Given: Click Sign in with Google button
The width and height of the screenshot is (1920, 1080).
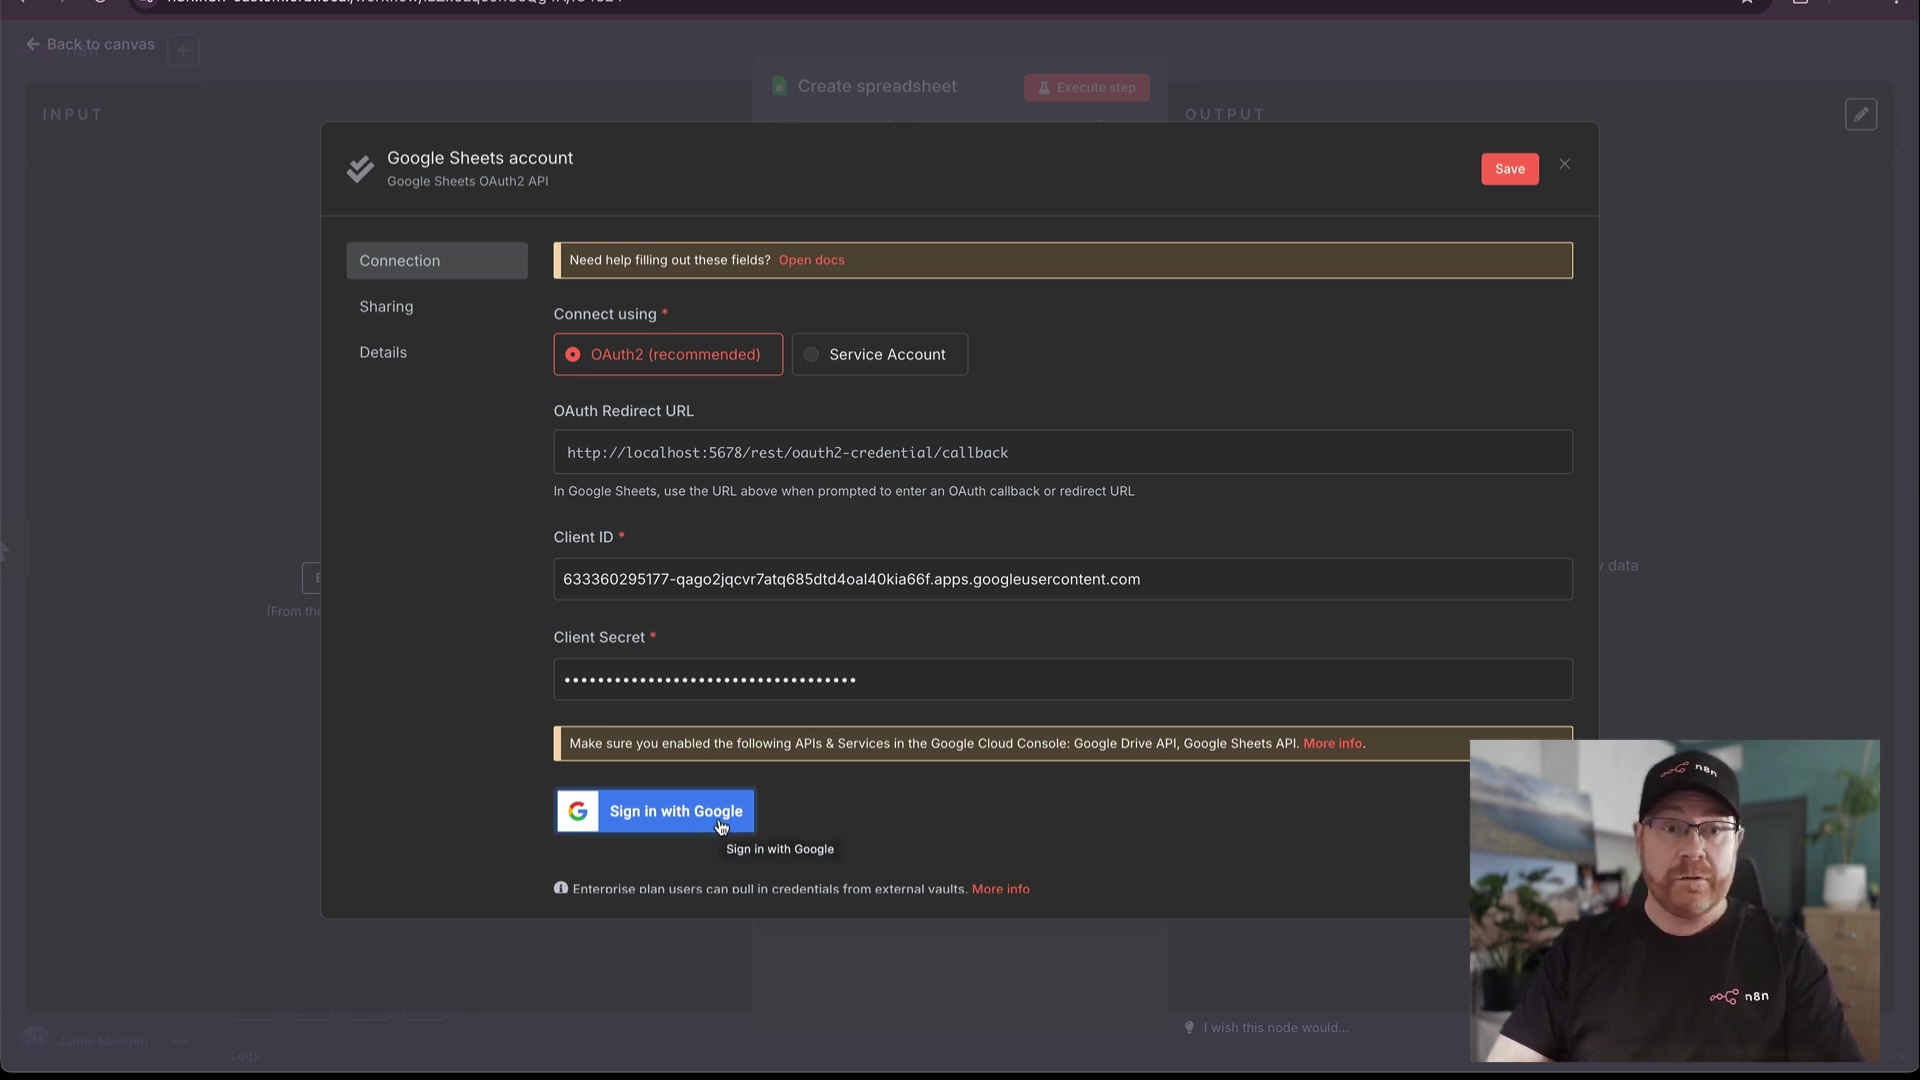Looking at the screenshot, I should click(x=676, y=811).
